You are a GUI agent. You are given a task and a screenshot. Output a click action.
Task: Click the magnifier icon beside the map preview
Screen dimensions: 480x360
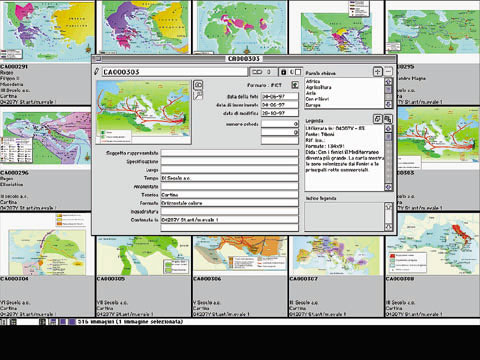[x=198, y=95]
